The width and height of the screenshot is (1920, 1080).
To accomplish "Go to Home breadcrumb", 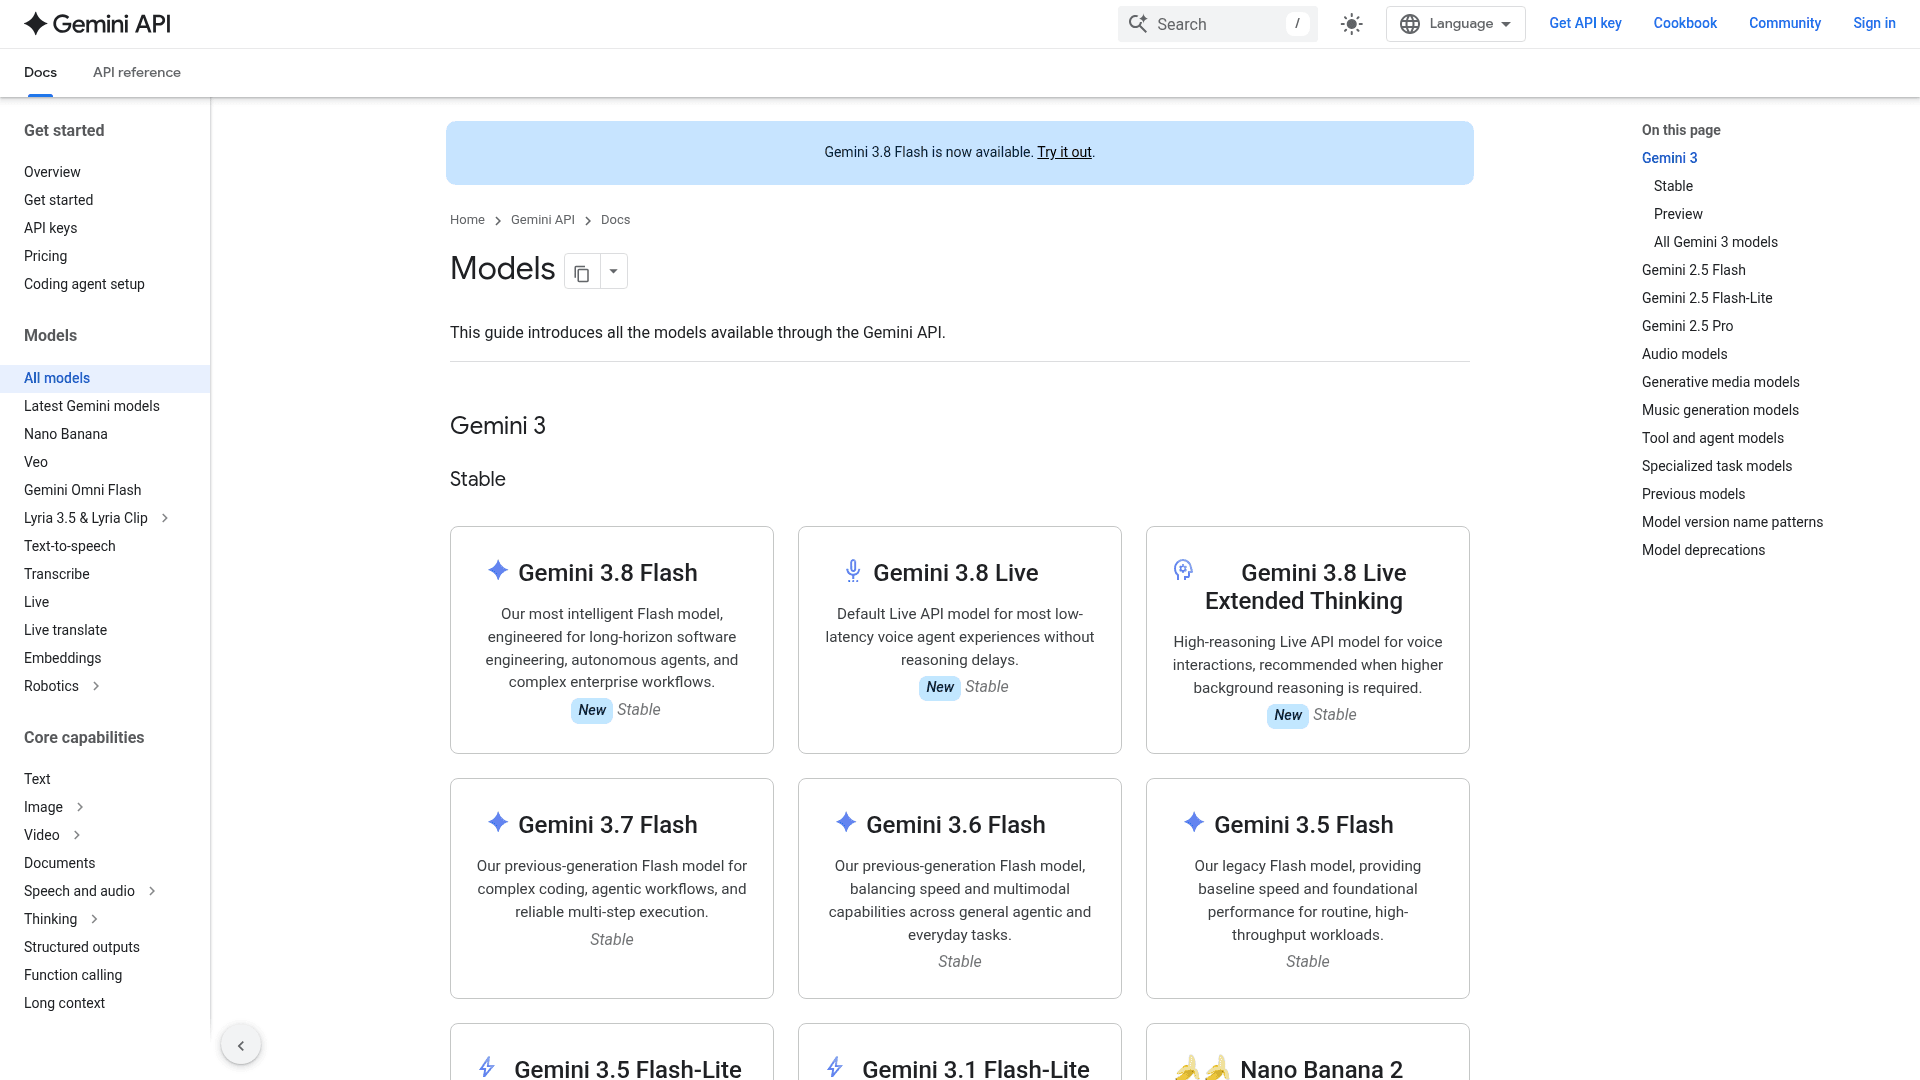I will pos(467,220).
